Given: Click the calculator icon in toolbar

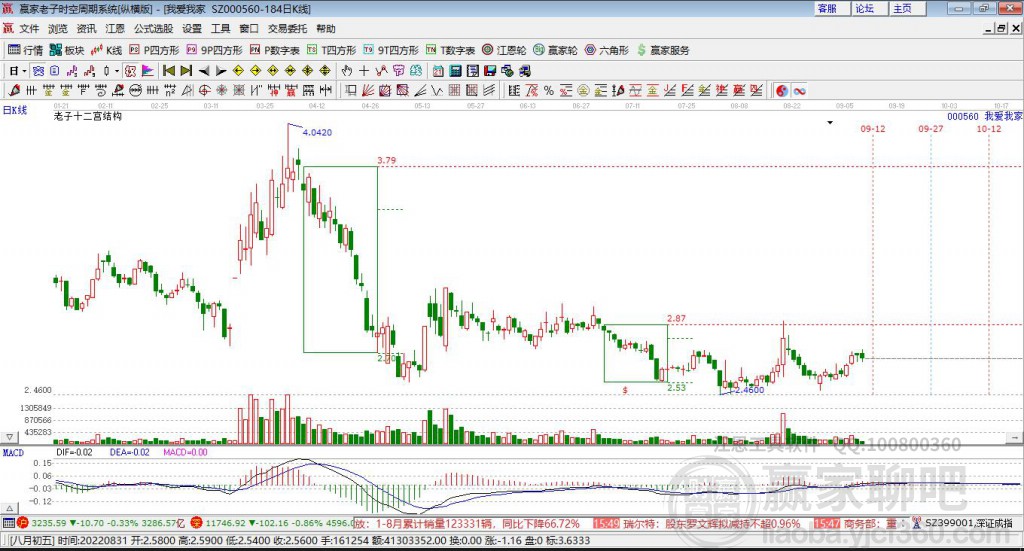Looking at the screenshot, I should click(455, 71).
